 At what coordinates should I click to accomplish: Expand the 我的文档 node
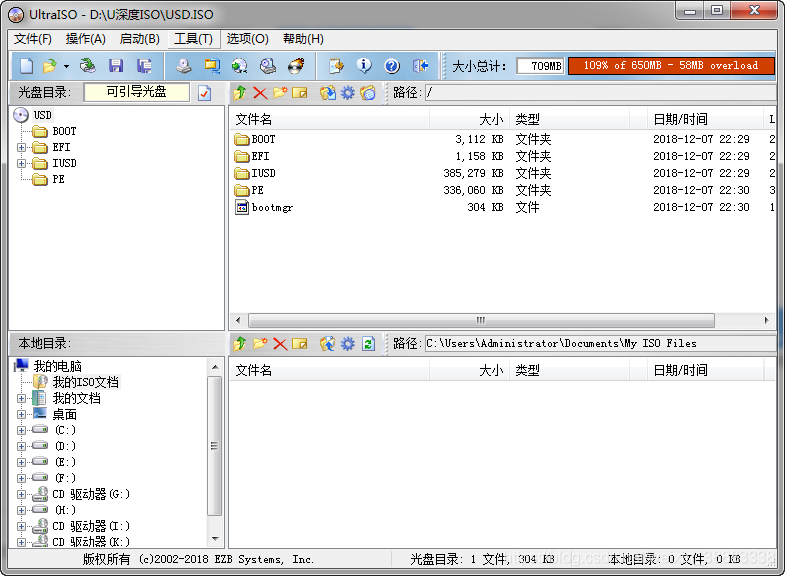pos(21,398)
